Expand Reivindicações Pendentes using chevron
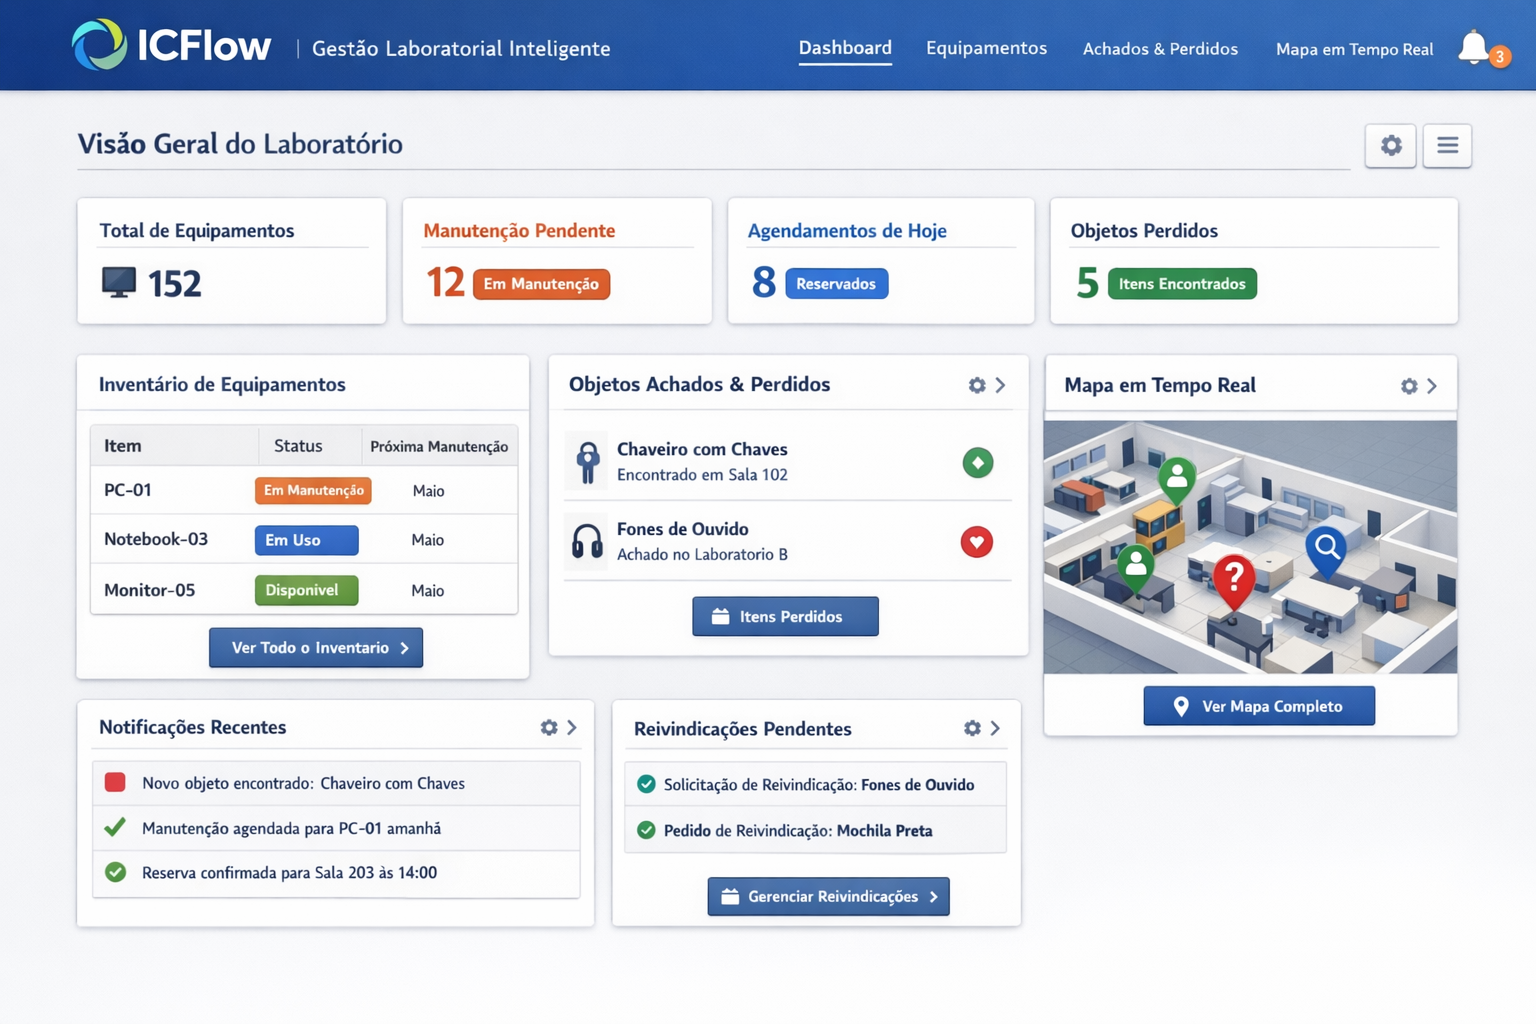 pyautogui.click(x=995, y=728)
